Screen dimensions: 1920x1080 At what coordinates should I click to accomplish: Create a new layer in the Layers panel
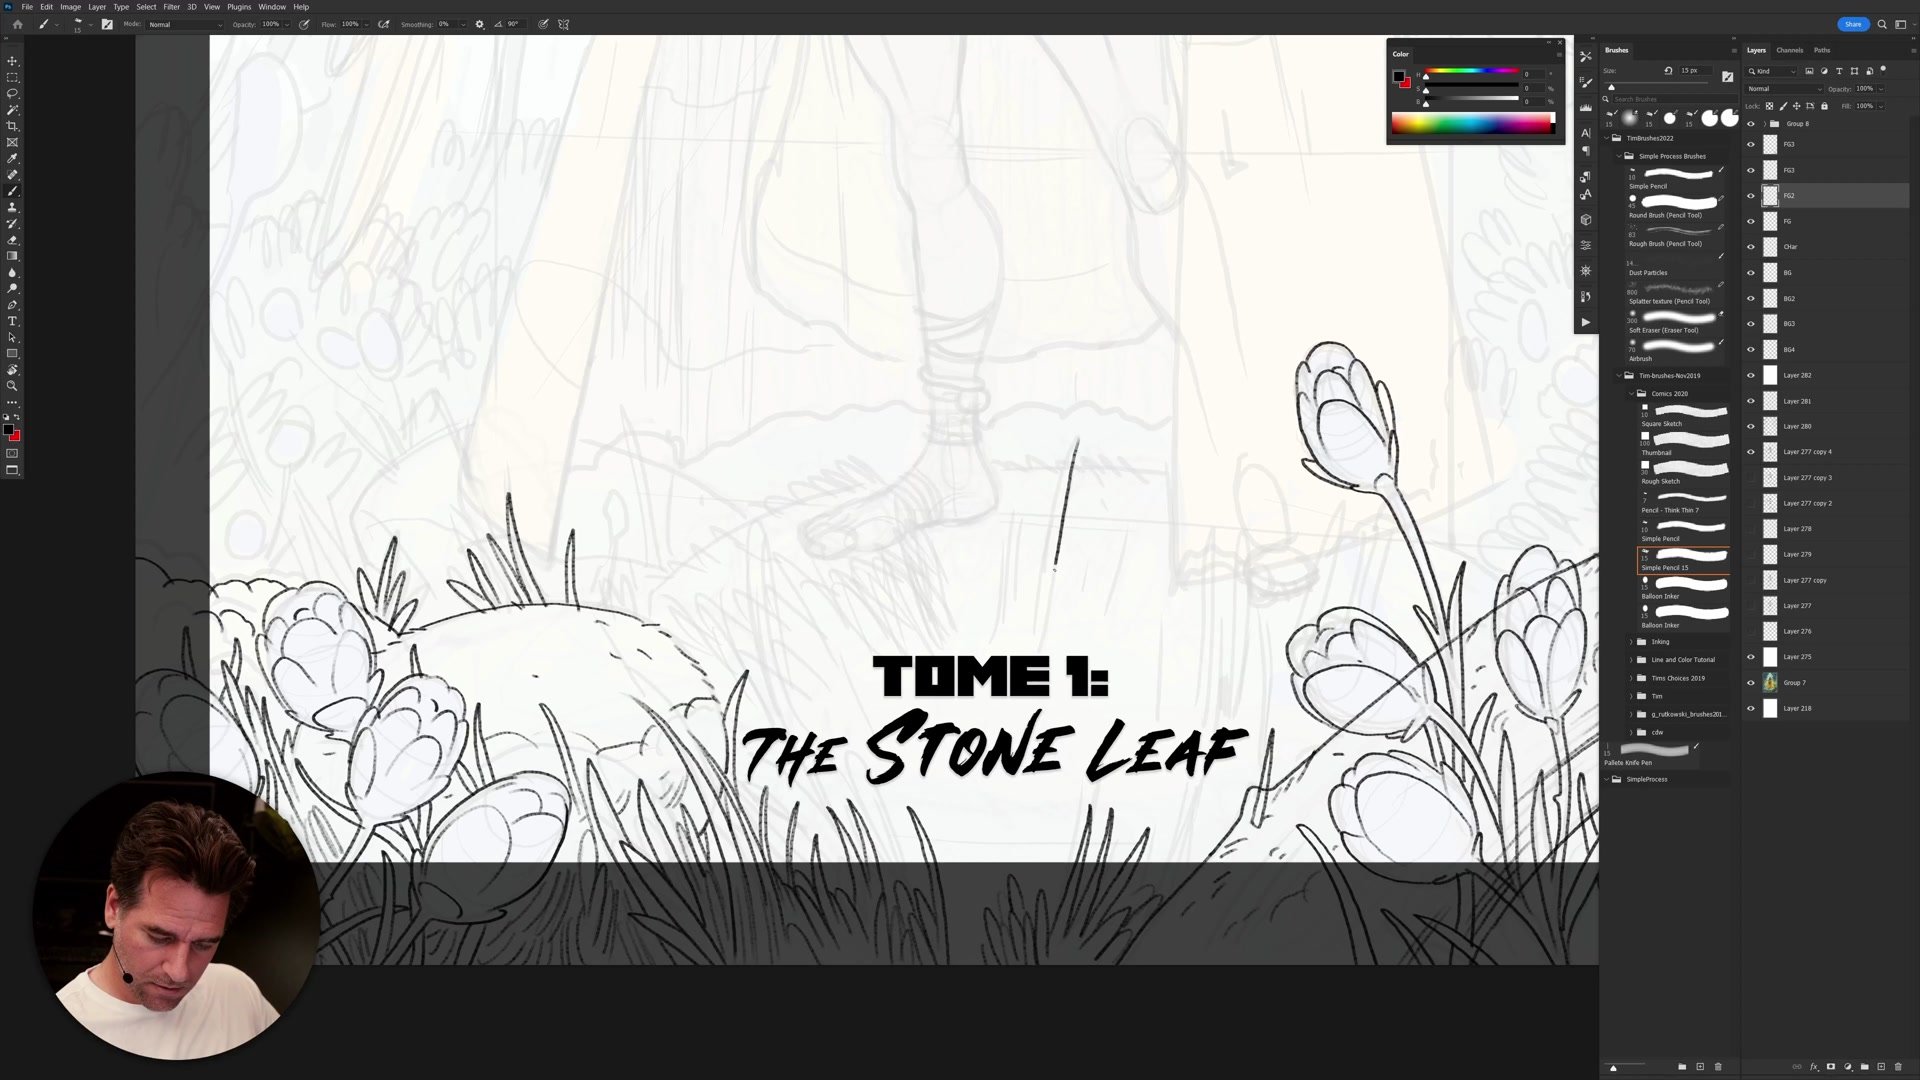[x=1882, y=1066]
